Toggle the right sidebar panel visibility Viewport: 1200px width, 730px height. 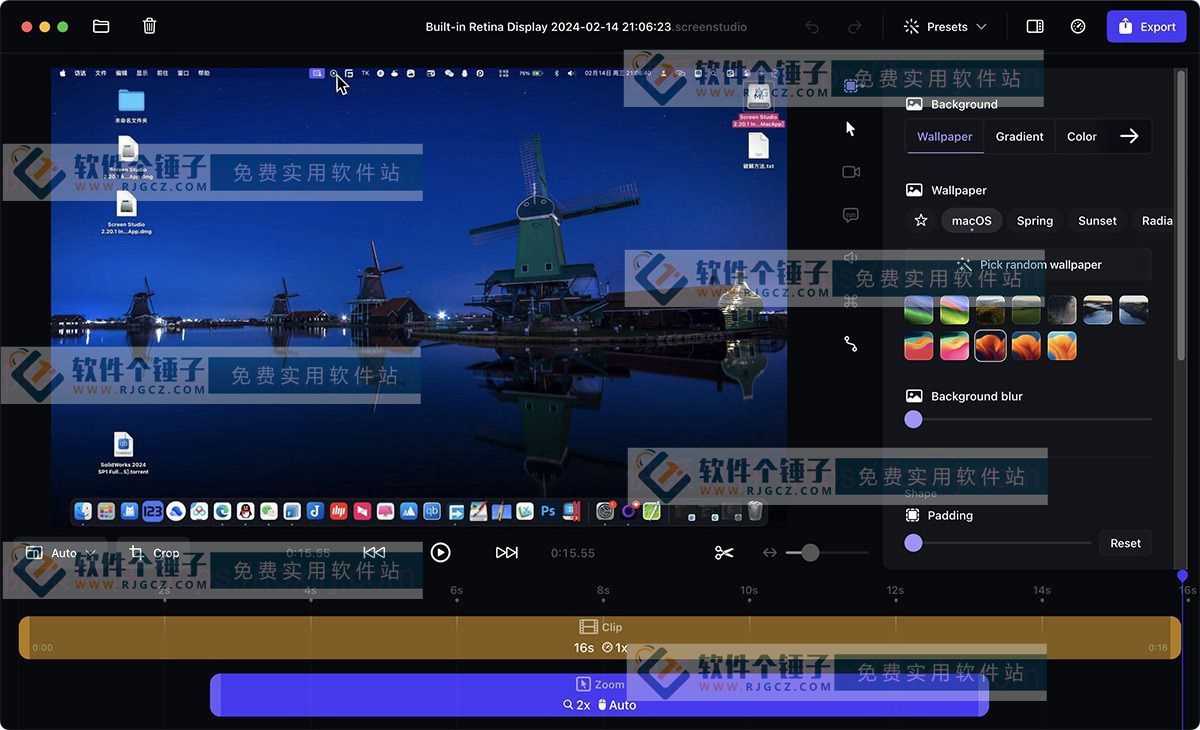coord(1035,27)
